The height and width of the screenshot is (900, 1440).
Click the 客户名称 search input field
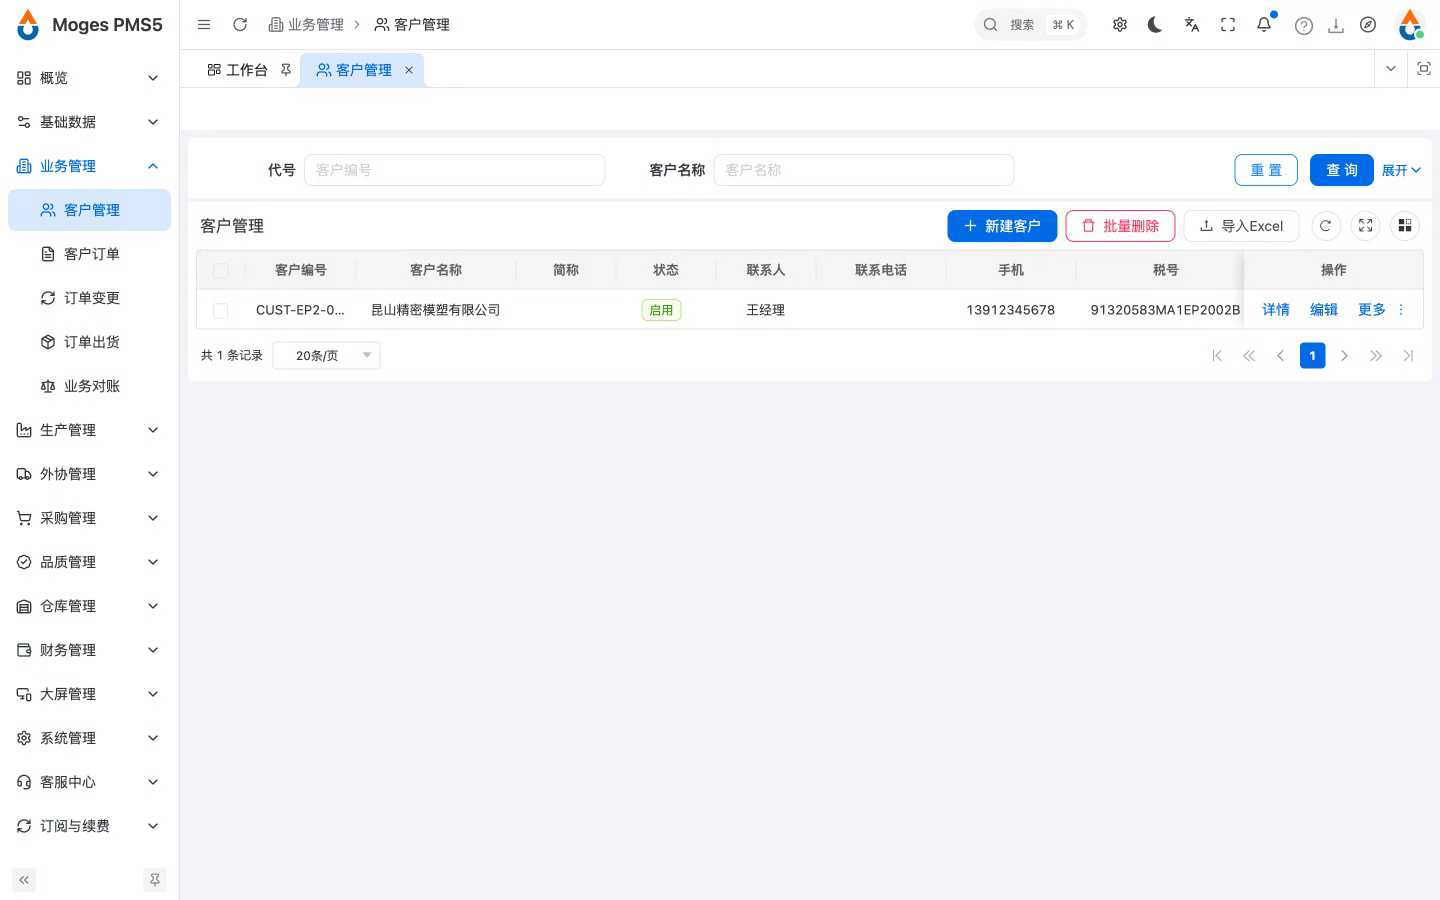pyautogui.click(x=864, y=170)
